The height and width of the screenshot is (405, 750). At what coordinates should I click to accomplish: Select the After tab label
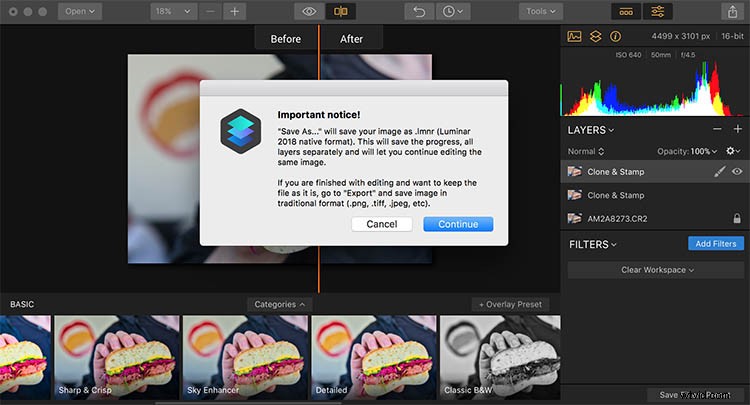point(352,39)
